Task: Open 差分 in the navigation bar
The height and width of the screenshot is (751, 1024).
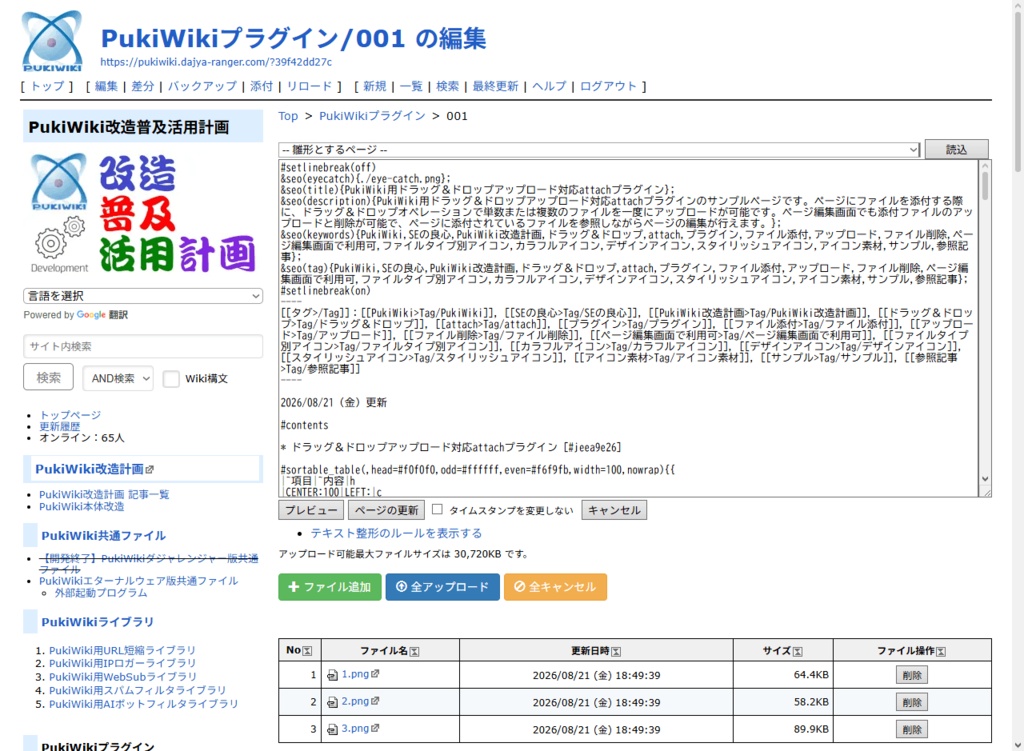Action: [x=142, y=86]
